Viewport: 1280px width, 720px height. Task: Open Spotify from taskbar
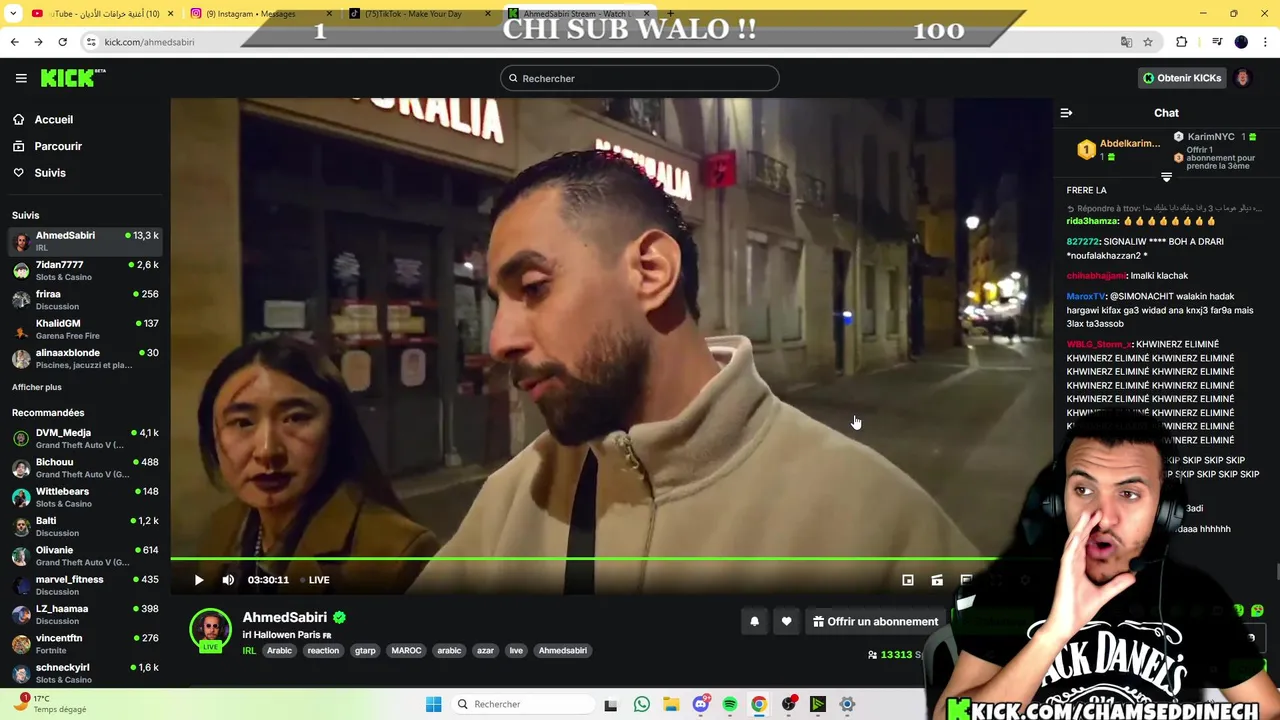pos(730,704)
